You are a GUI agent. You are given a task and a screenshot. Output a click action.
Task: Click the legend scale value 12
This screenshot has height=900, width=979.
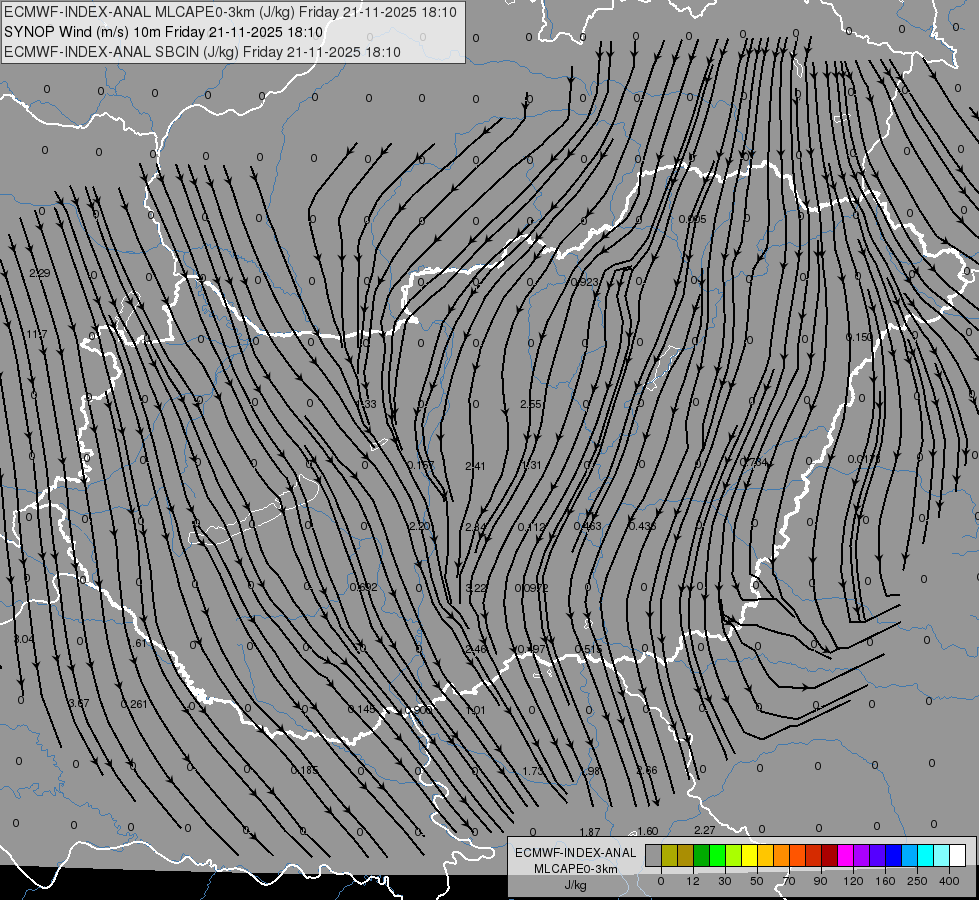pyautogui.click(x=693, y=881)
